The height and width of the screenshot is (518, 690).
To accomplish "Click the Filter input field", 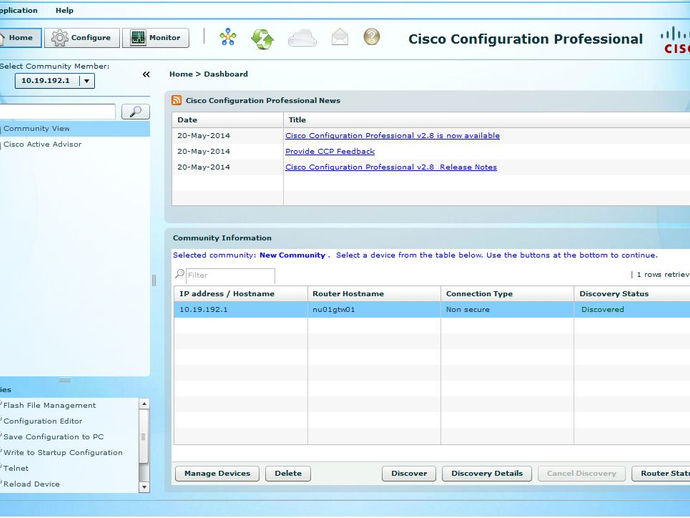I will coord(231,276).
